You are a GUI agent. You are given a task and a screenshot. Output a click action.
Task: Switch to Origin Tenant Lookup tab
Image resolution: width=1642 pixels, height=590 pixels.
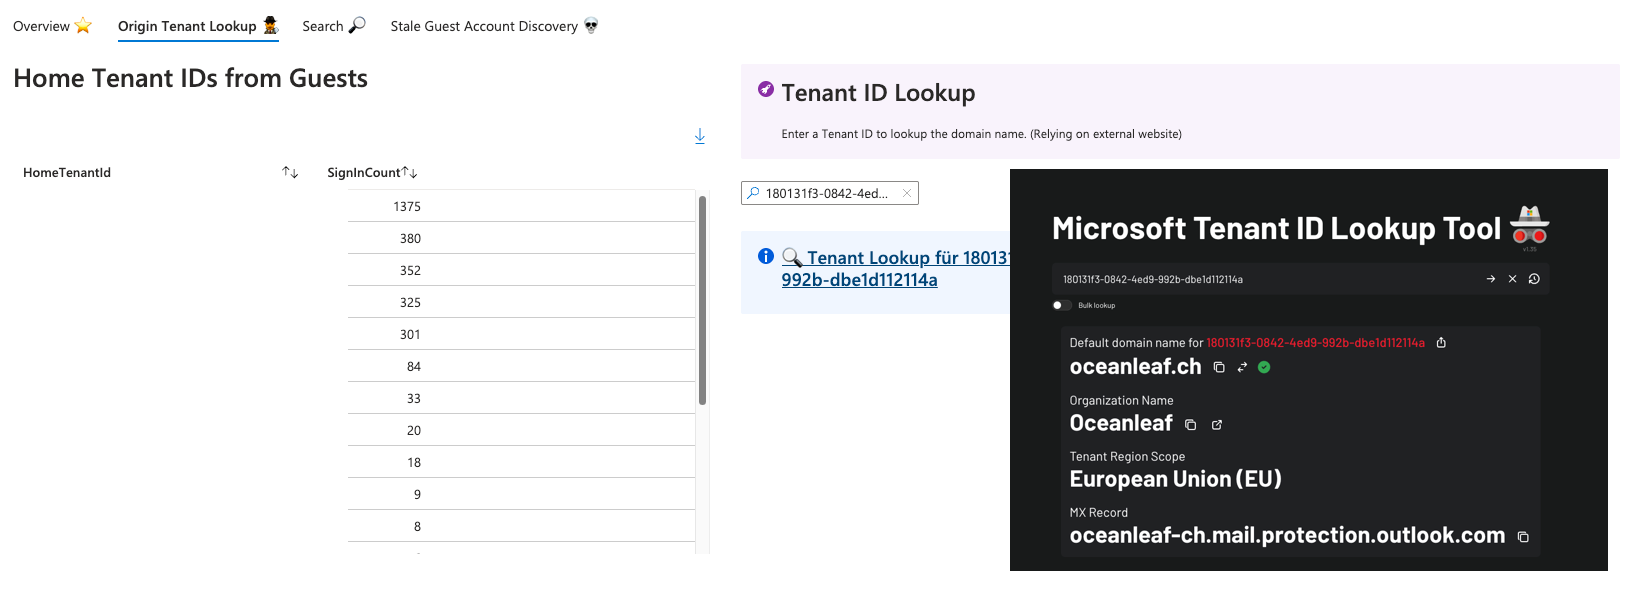coord(198,26)
